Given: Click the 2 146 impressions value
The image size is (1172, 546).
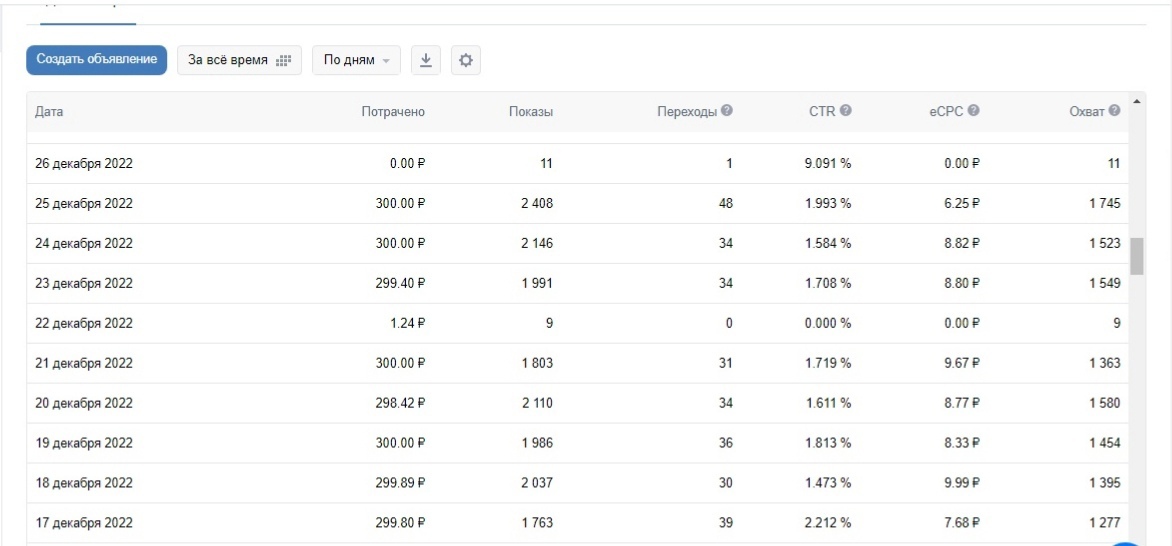Looking at the screenshot, I should 537,244.
